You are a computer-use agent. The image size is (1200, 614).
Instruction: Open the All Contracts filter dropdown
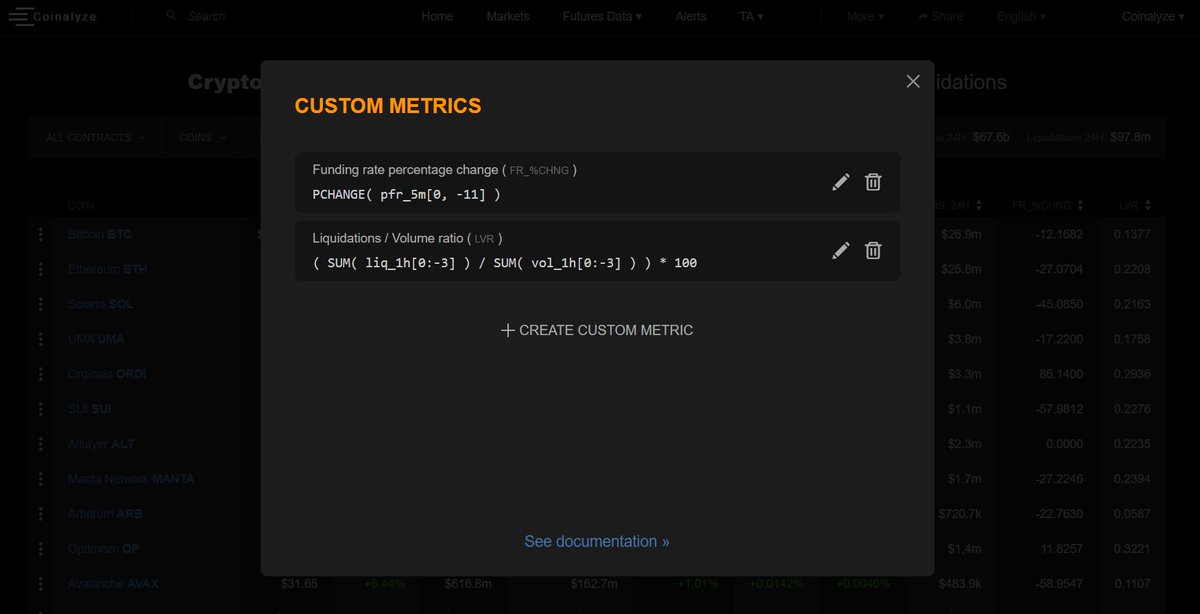(x=95, y=138)
